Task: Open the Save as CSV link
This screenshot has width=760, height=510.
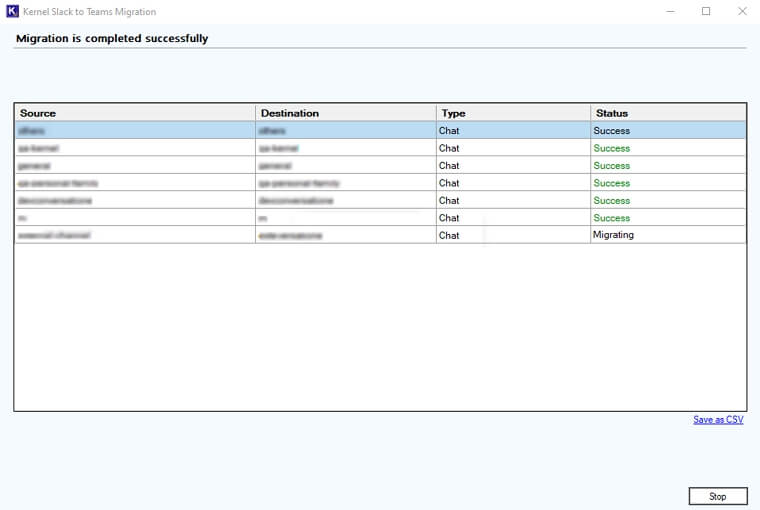Action: (x=718, y=420)
